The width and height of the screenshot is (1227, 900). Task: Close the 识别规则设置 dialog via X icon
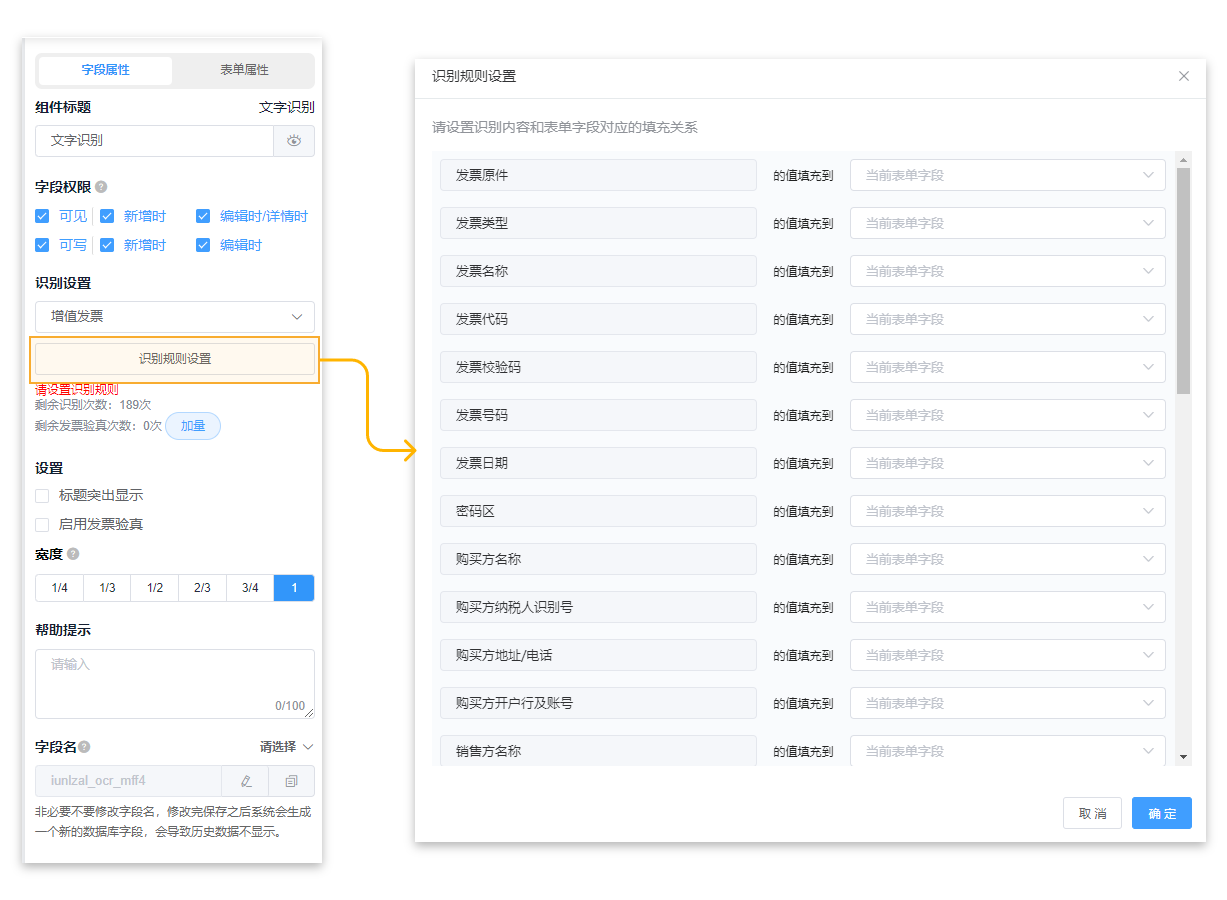[1184, 76]
